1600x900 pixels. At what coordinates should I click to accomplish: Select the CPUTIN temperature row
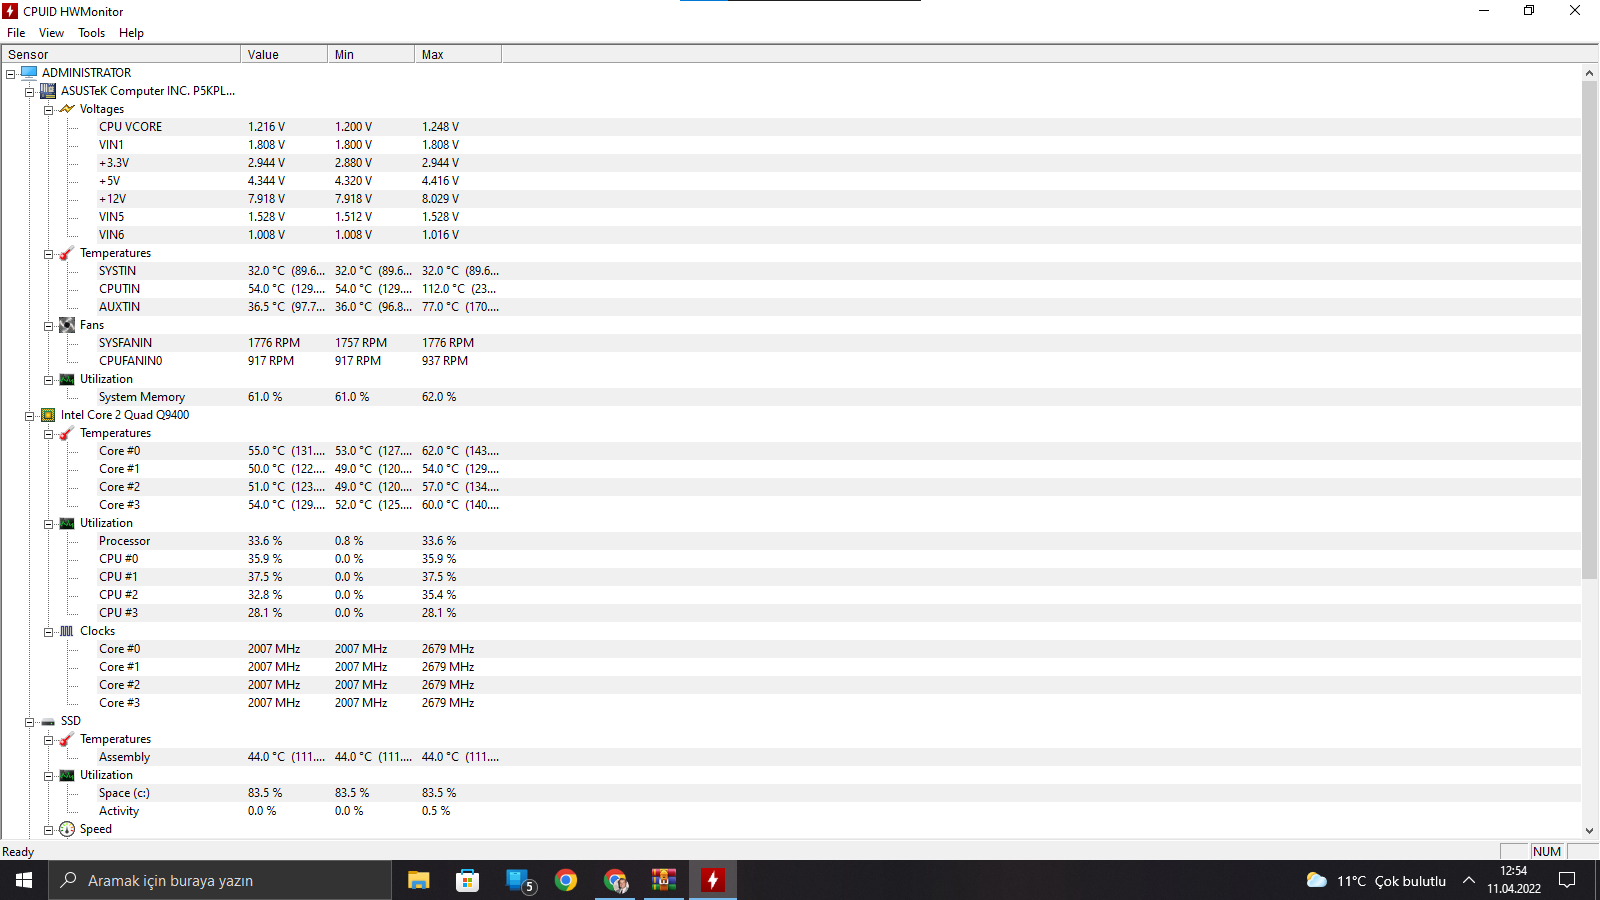pos(791,289)
